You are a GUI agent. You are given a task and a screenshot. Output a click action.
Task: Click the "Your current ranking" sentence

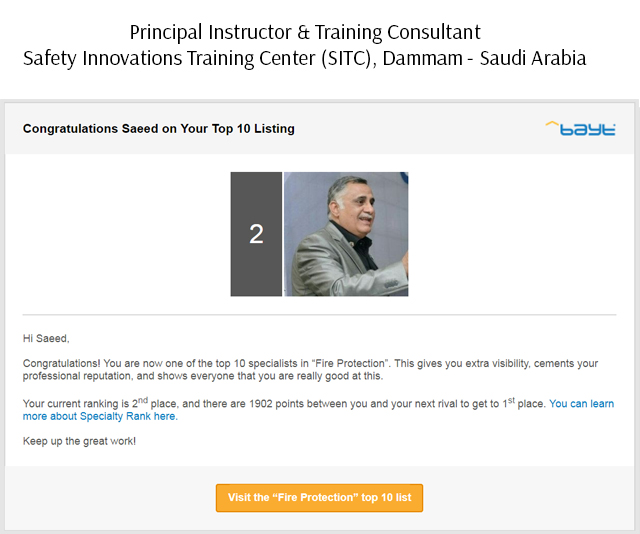click(80, 404)
